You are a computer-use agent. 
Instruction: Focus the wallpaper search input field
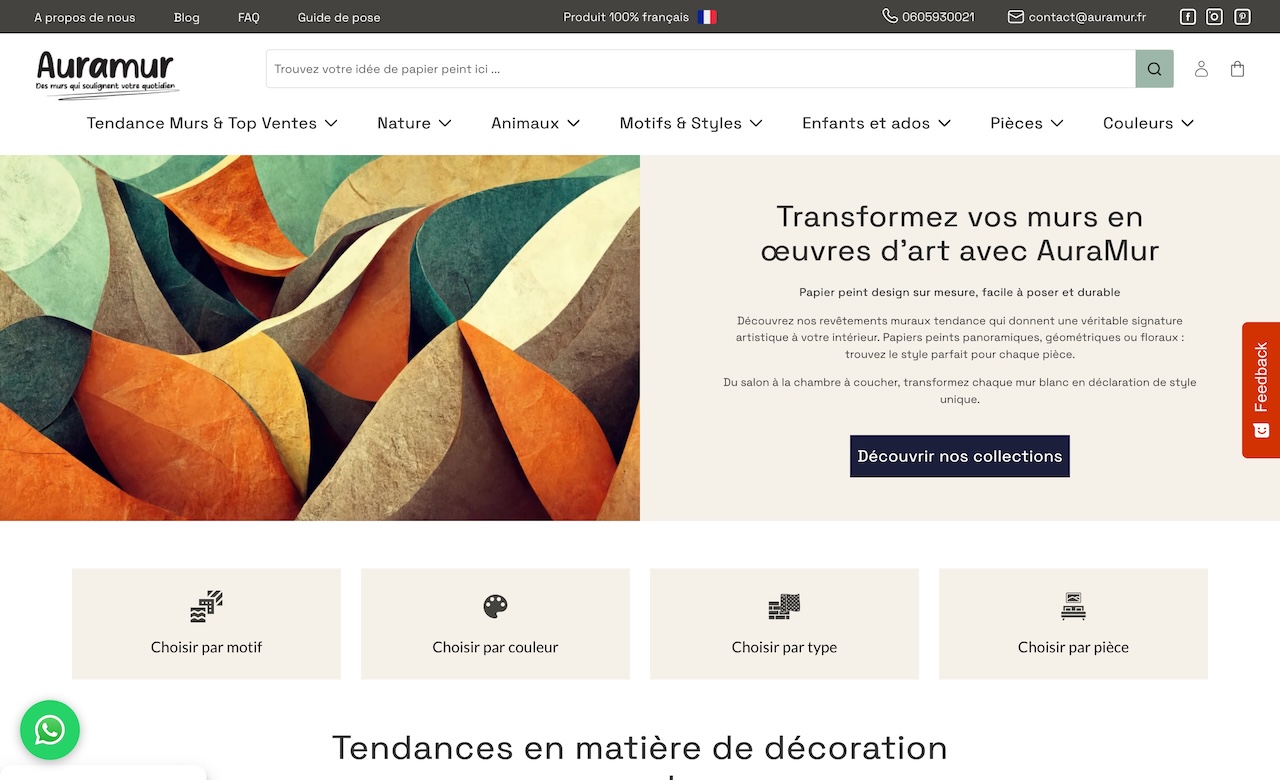[x=700, y=69]
